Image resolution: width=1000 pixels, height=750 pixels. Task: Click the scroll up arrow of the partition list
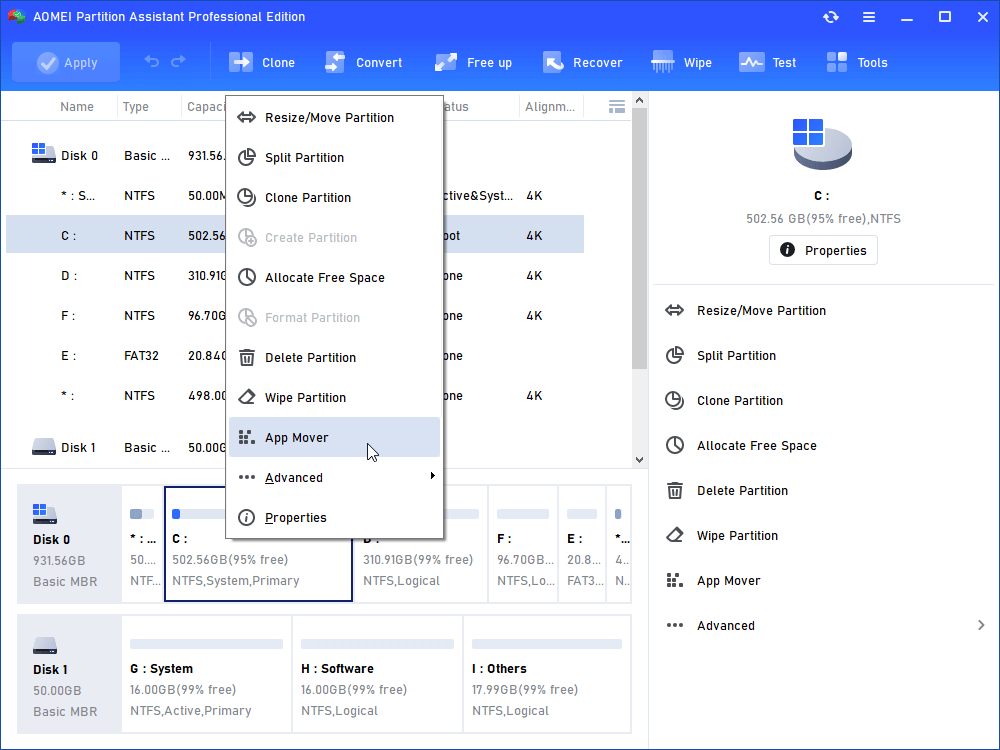tap(640, 100)
